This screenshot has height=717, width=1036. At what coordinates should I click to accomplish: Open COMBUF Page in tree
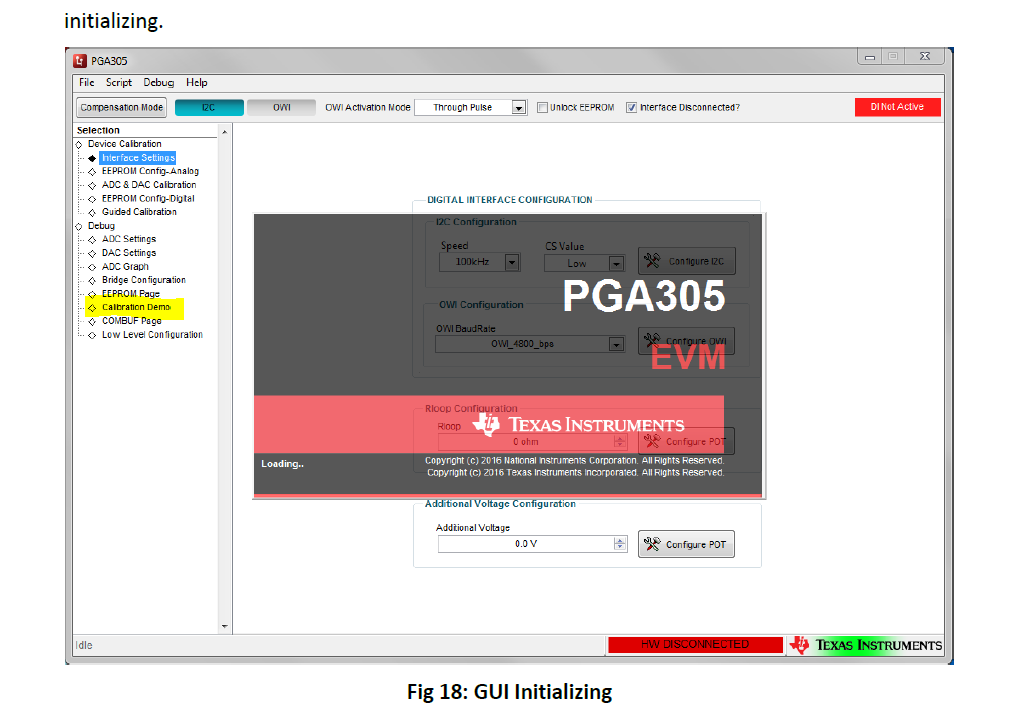pyautogui.click(x=131, y=321)
